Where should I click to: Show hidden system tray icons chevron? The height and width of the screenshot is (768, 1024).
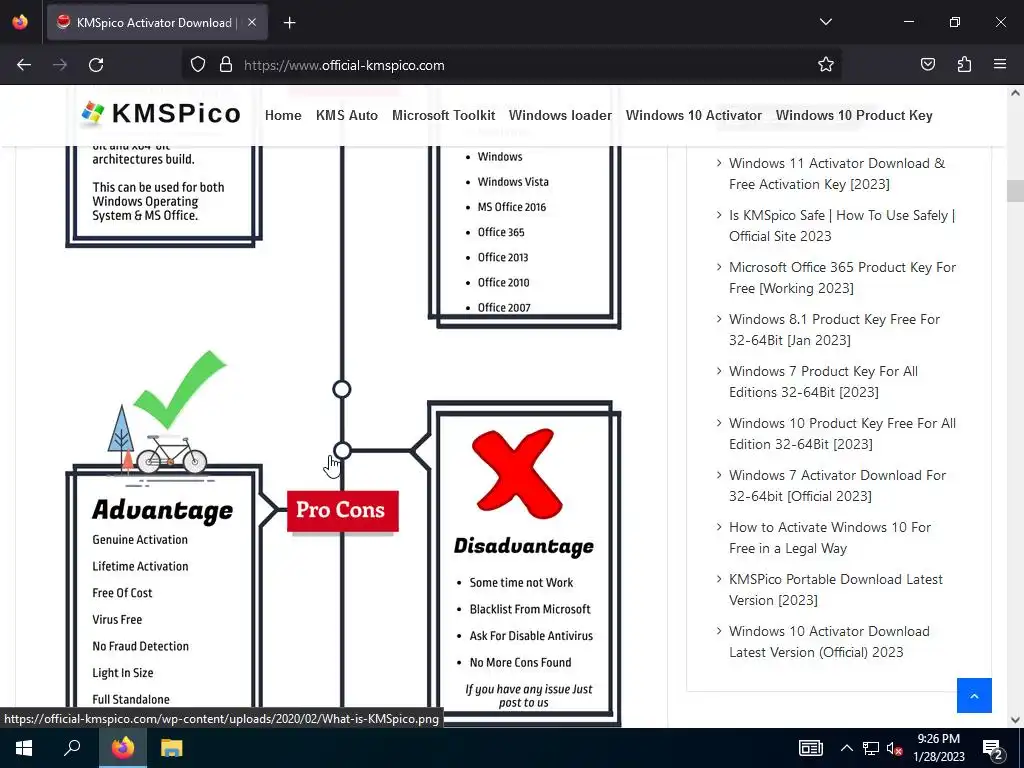[x=846, y=748]
